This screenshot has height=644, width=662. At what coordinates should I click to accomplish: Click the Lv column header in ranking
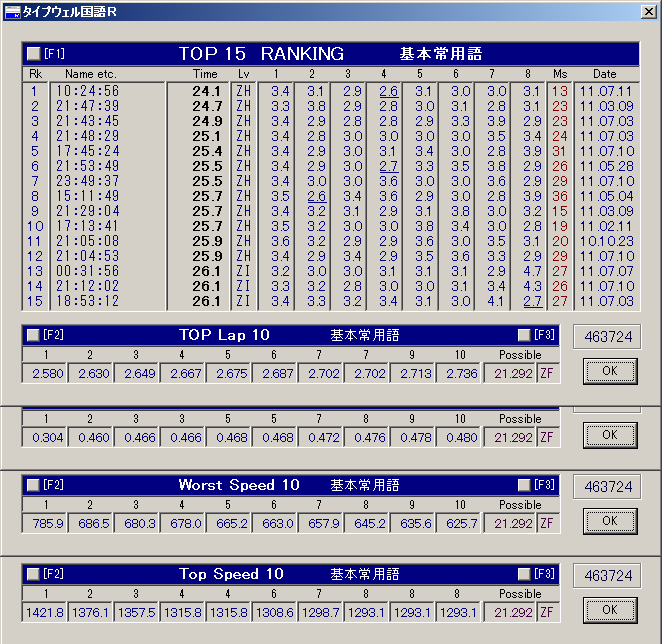(244, 74)
